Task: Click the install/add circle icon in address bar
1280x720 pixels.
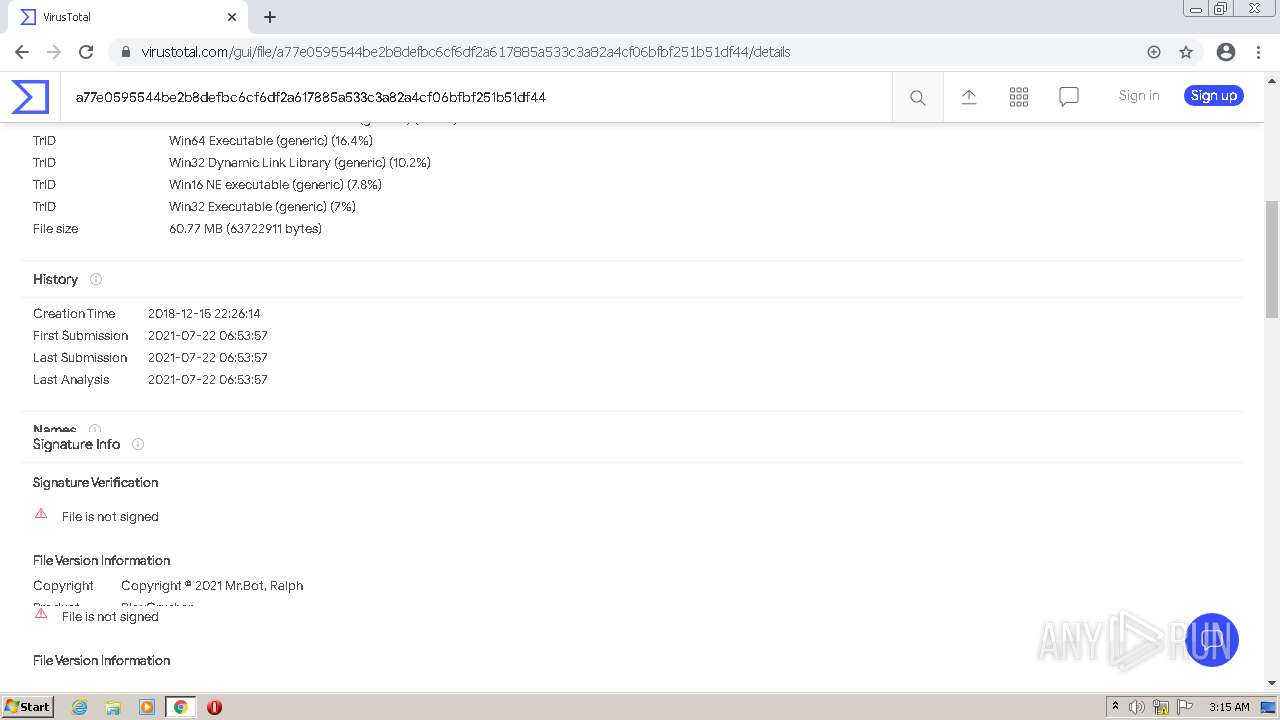Action: (x=1154, y=52)
